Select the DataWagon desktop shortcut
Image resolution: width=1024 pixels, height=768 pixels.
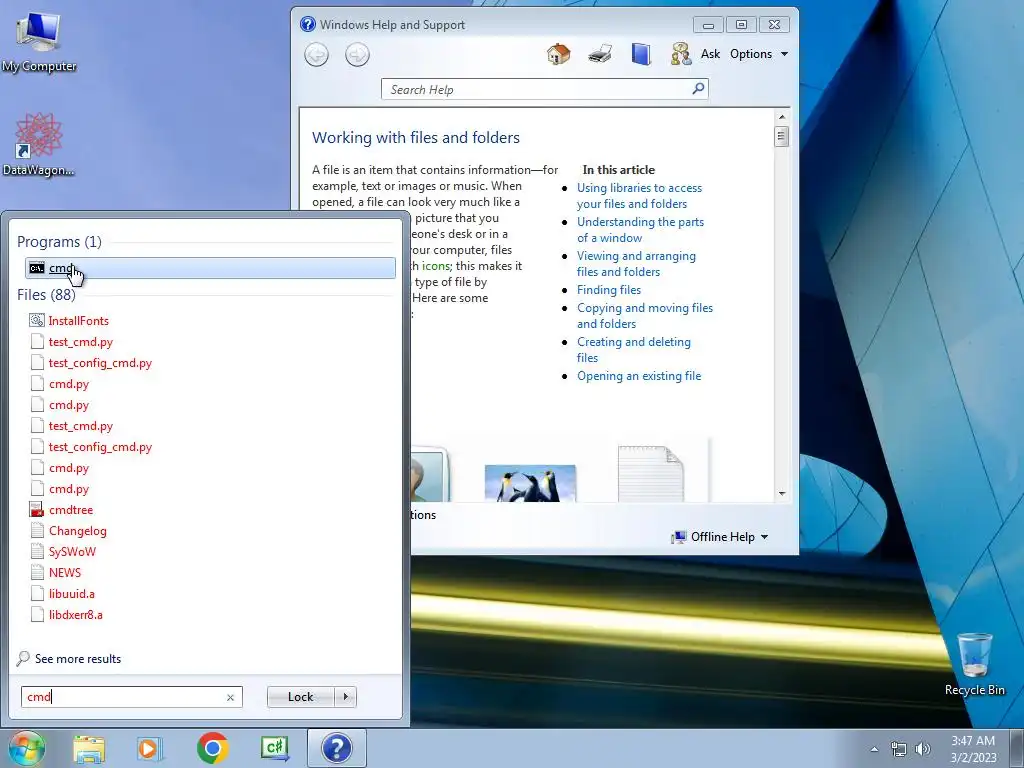39,145
